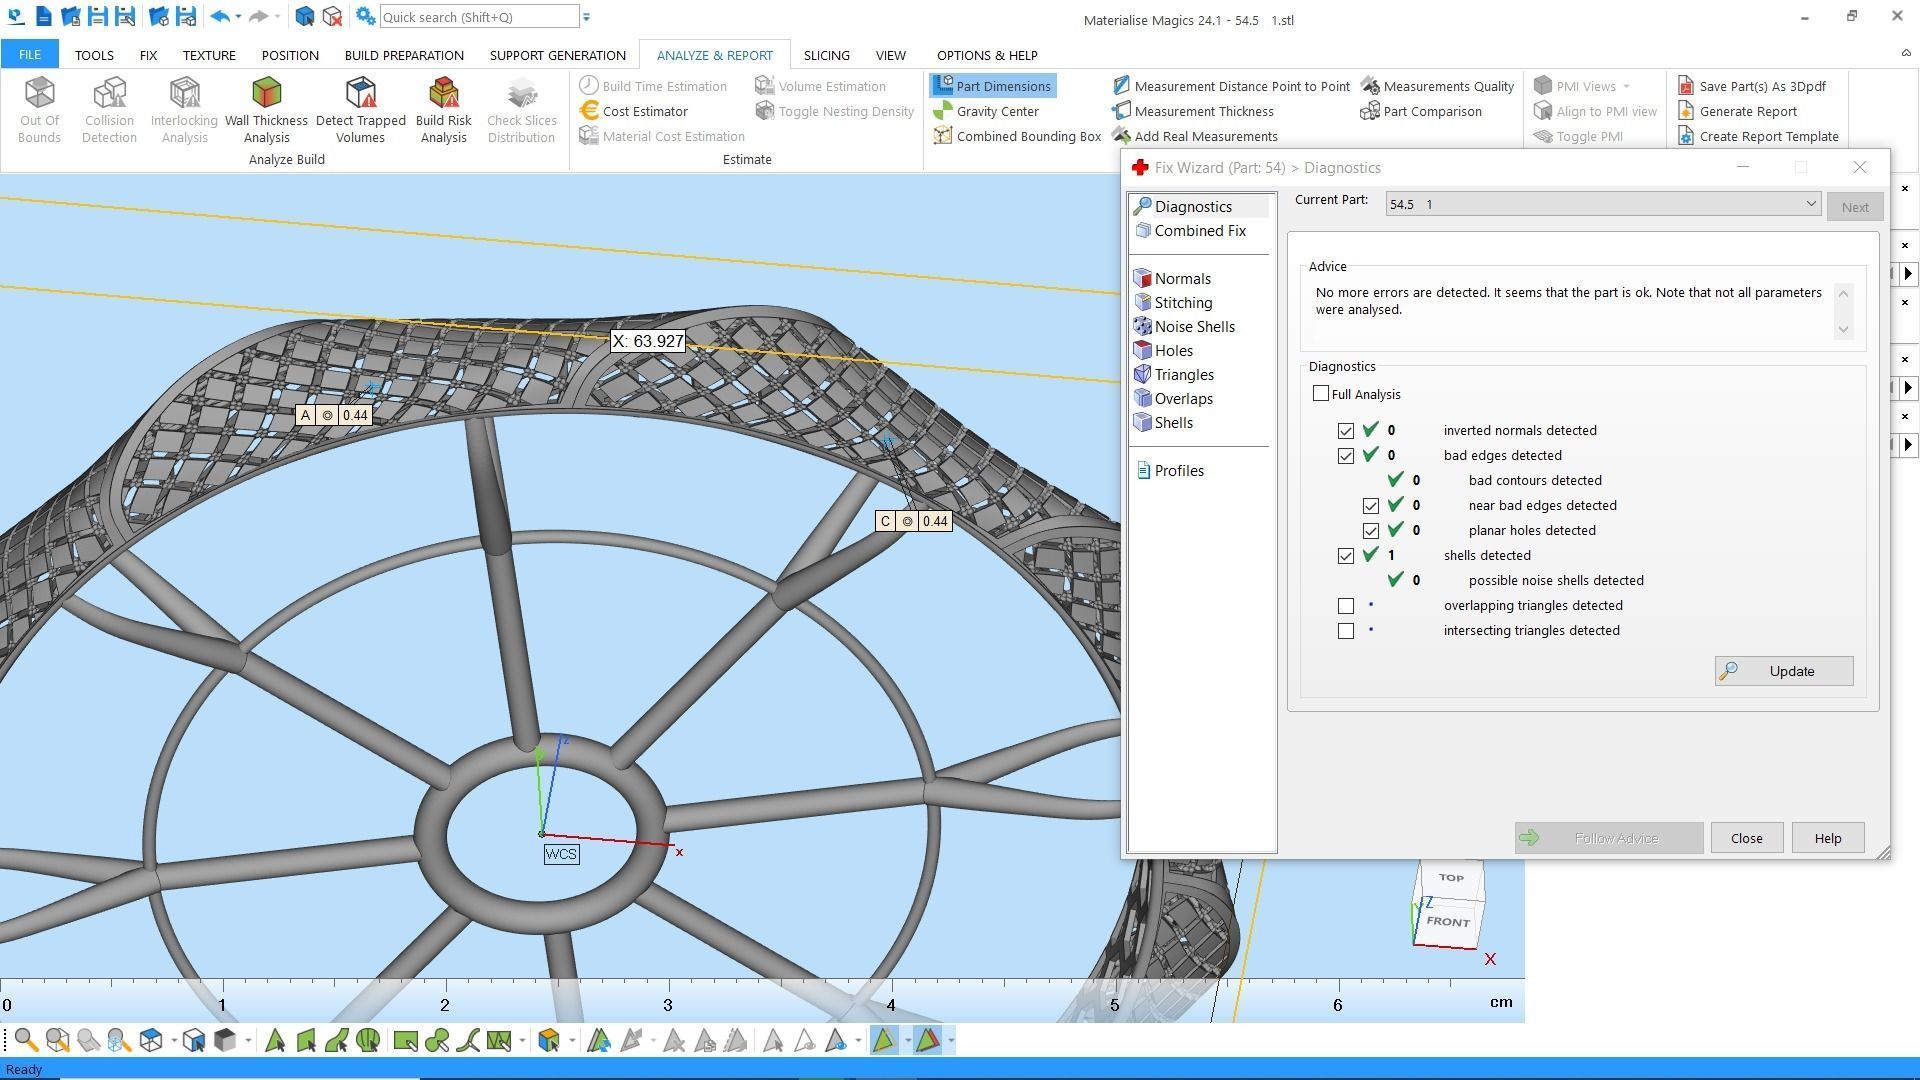Uncheck inverted normals detected checkbox
Image resolution: width=1920 pixels, height=1080 pixels.
pyautogui.click(x=1346, y=431)
